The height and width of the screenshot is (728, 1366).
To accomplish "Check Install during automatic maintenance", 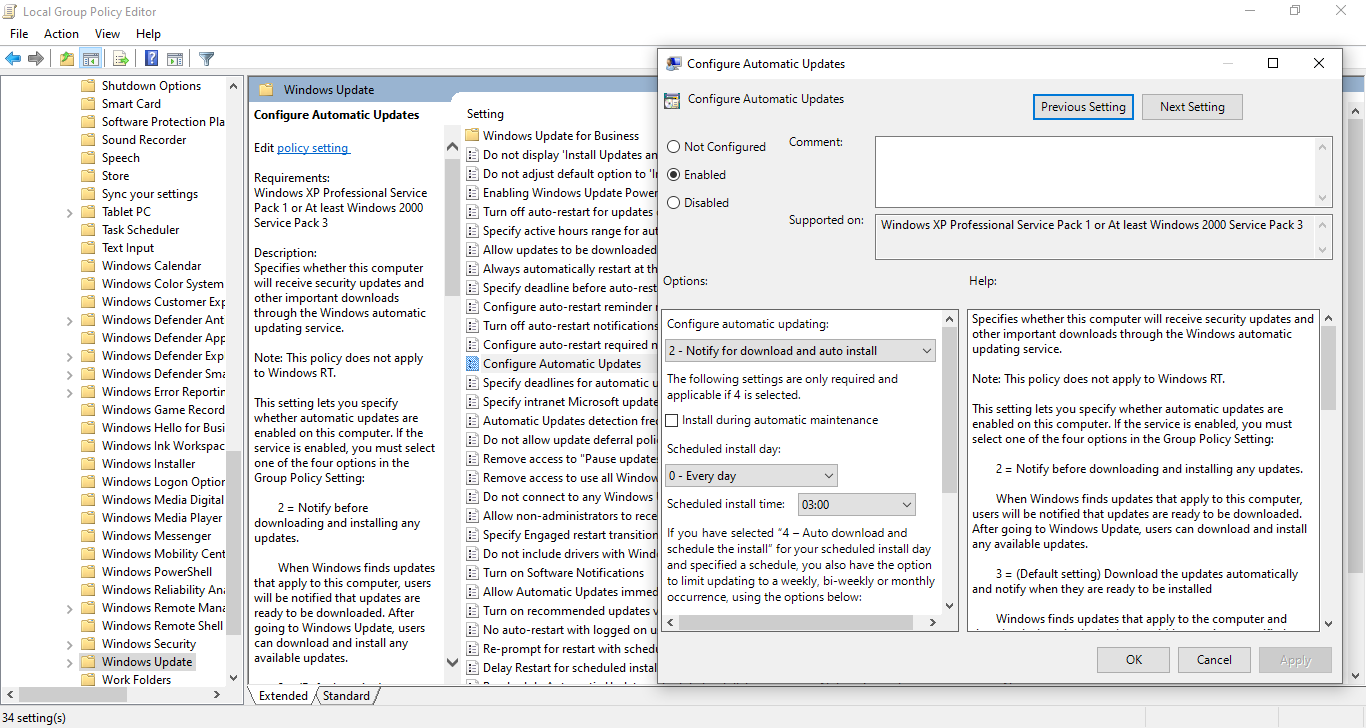I will point(672,420).
